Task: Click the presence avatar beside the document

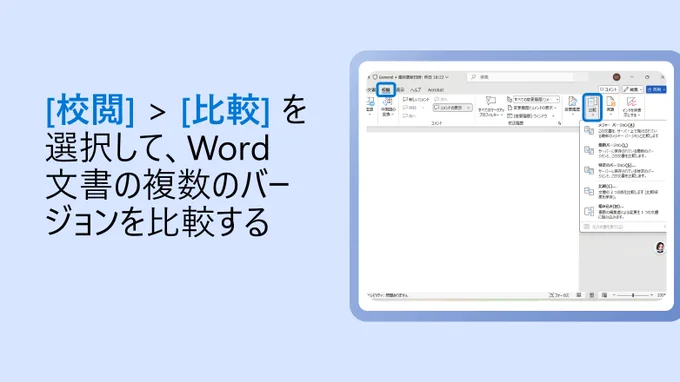Action: click(x=660, y=248)
